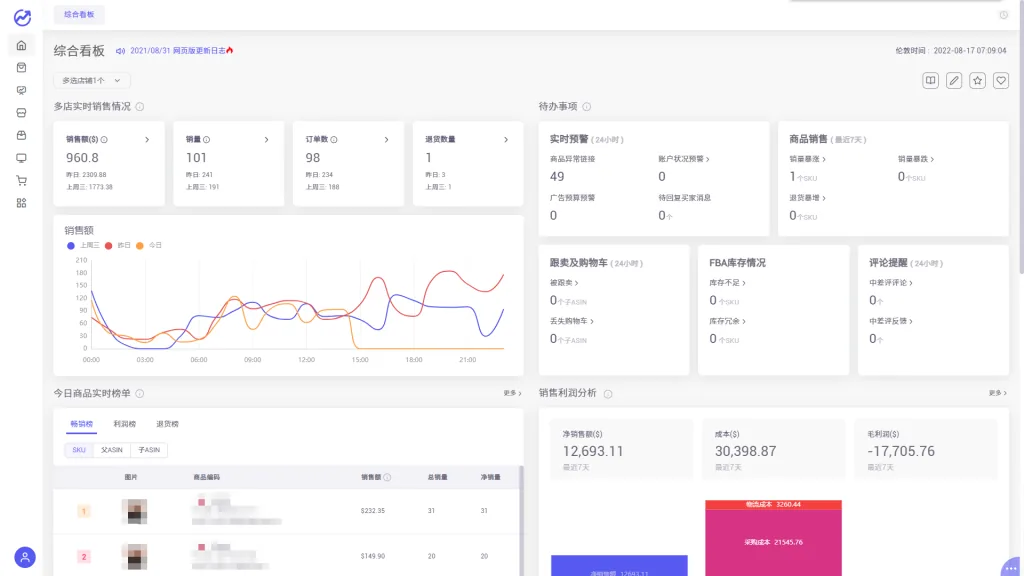The width and height of the screenshot is (1024, 576).
Task: Switch to the 利润榜 tab
Action: (x=125, y=424)
